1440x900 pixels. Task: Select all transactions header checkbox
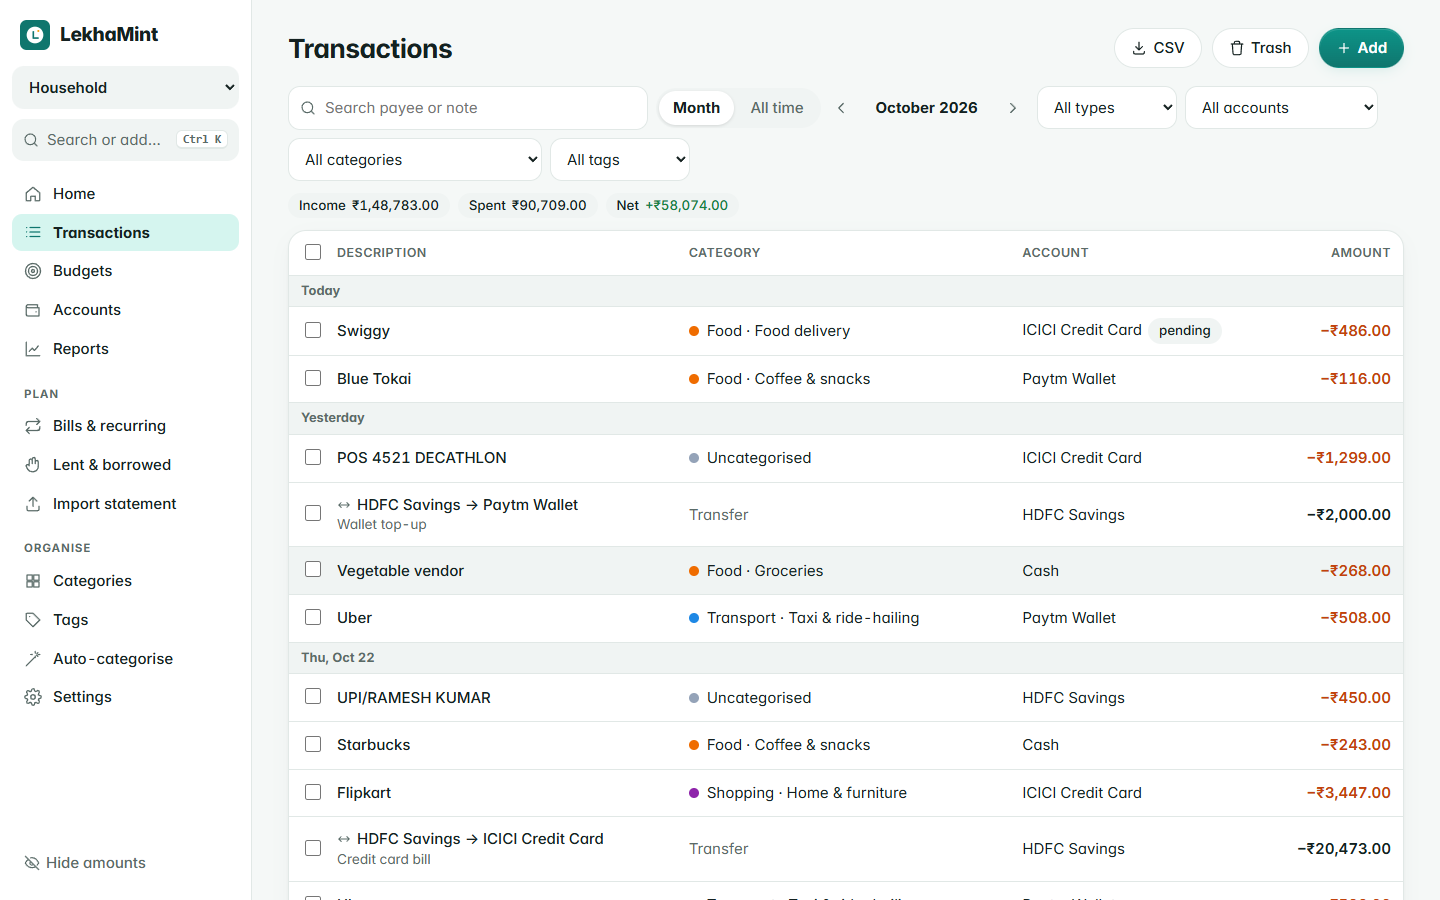point(313,252)
